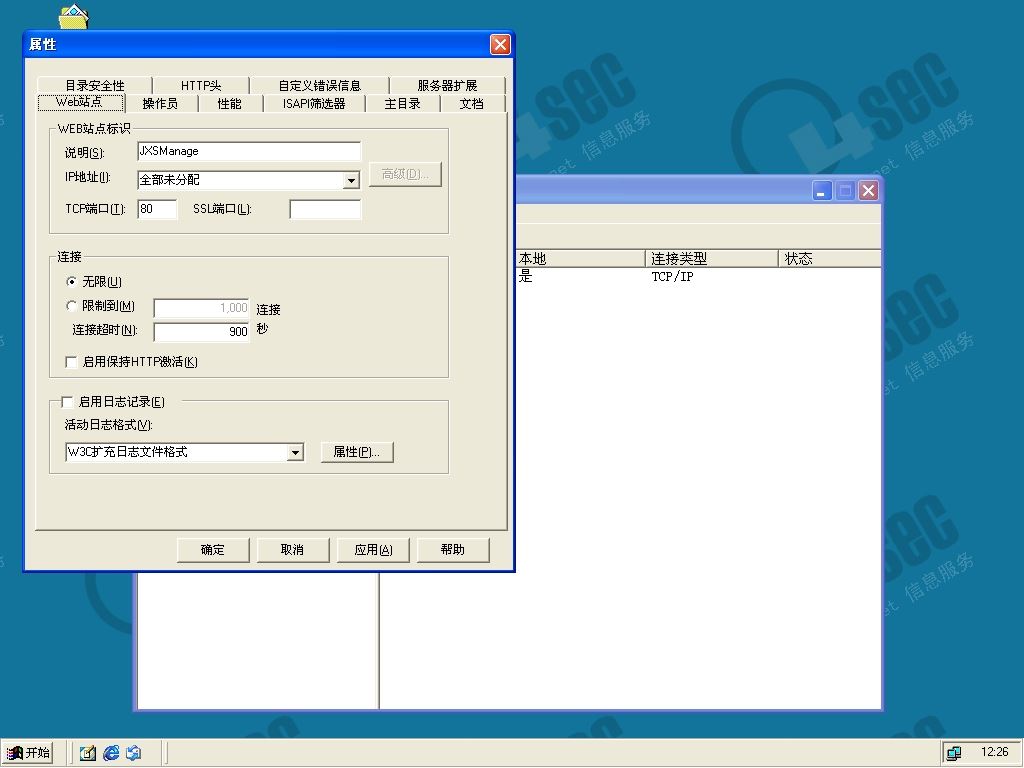
Task: Click the 连接类型 column header
Action: [x=712, y=259]
